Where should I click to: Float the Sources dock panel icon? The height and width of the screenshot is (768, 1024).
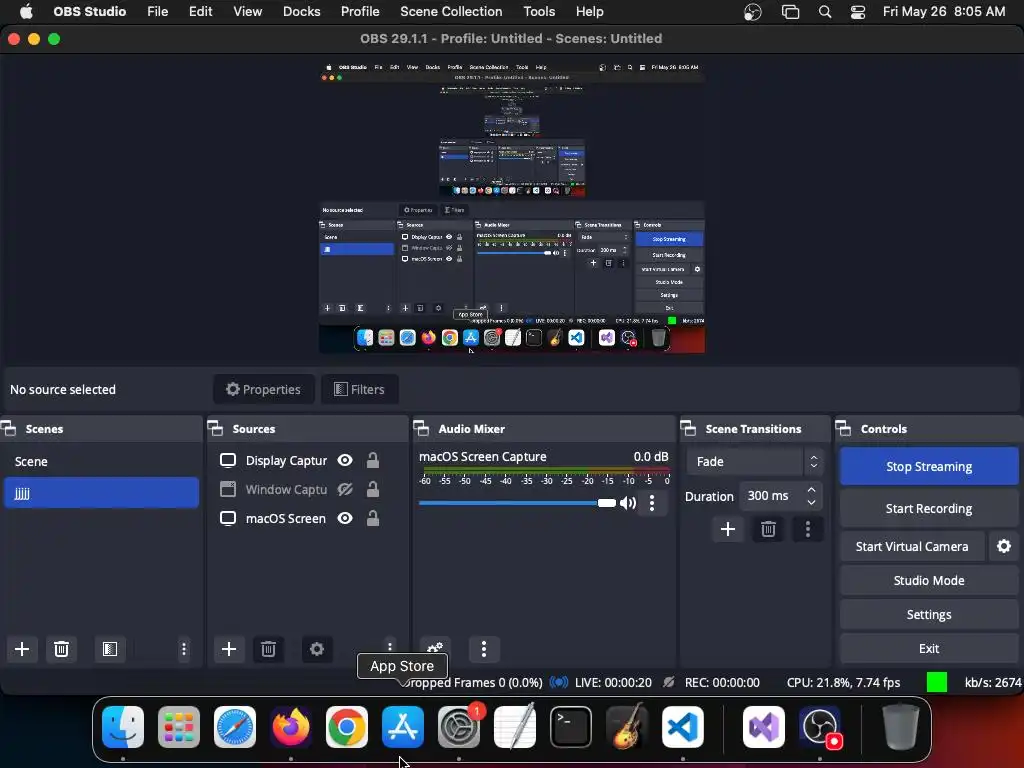(x=216, y=429)
